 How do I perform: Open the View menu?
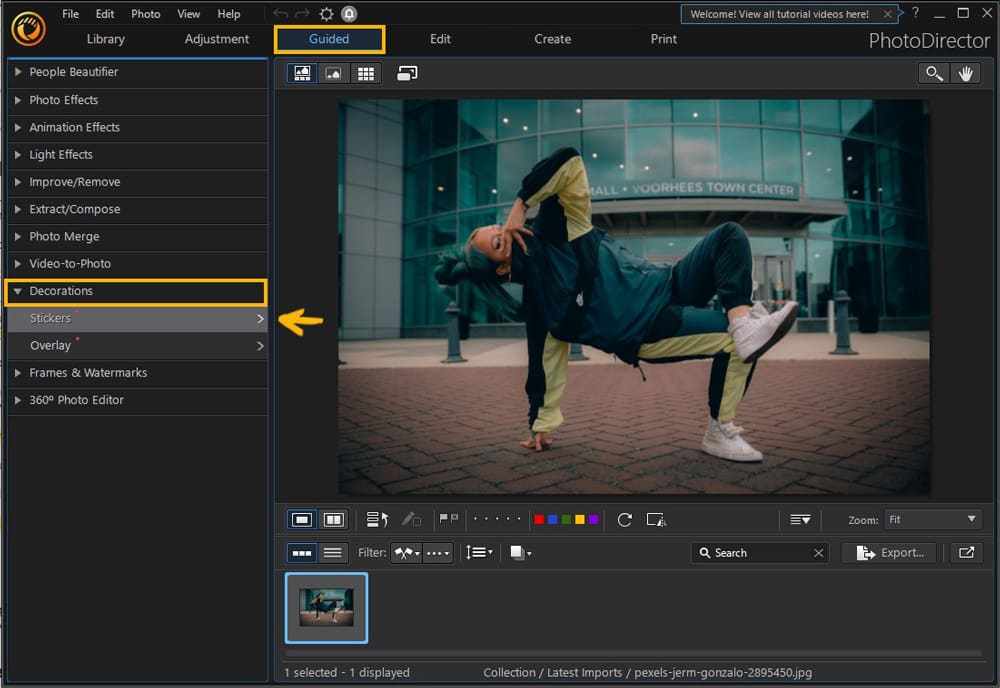pos(188,13)
